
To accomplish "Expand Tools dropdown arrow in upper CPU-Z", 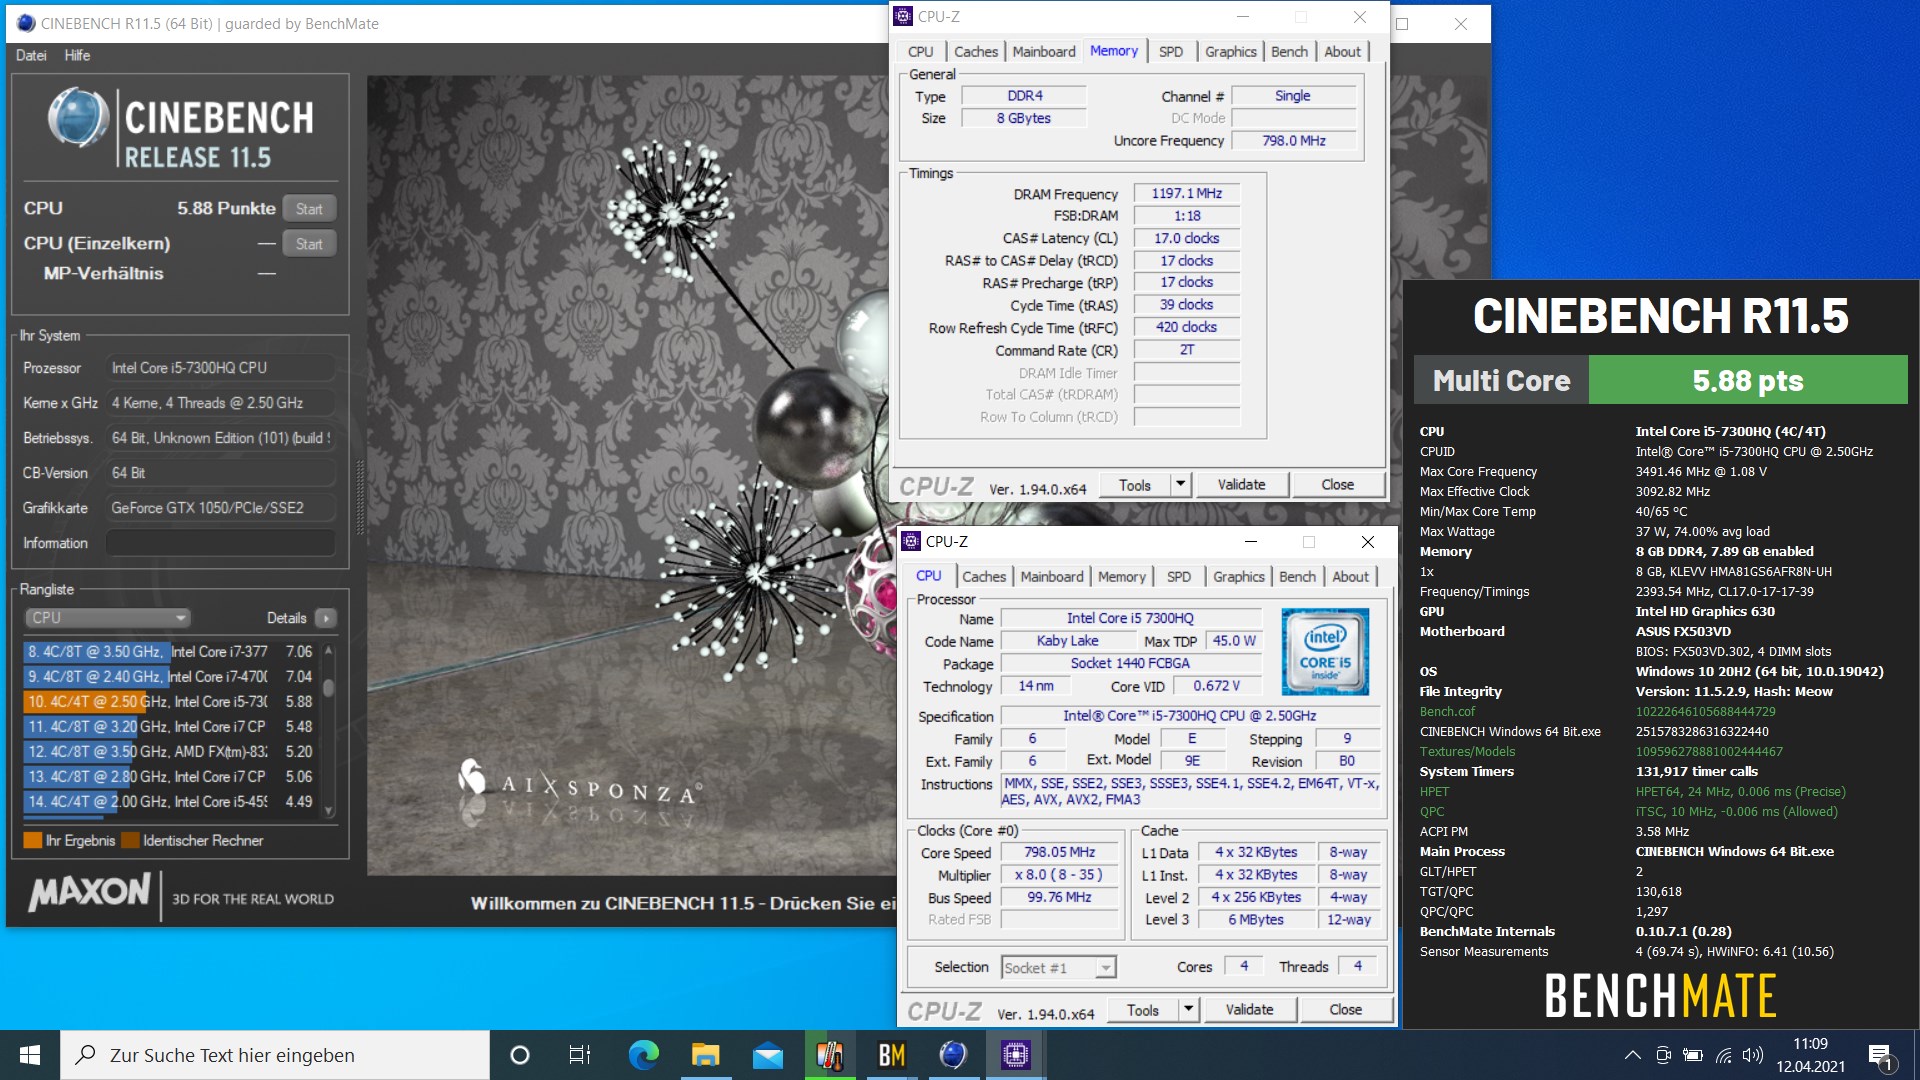I will click(x=1180, y=485).
